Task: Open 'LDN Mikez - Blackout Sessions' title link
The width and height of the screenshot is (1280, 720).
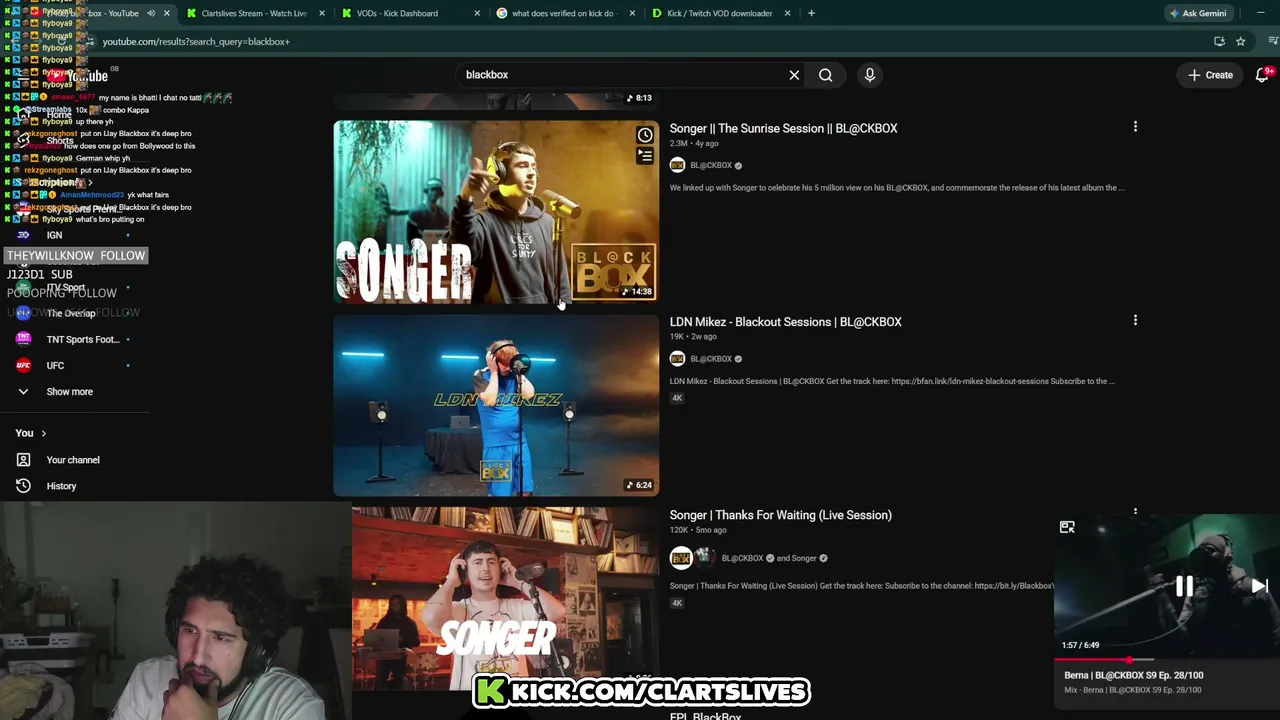Action: pos(785,322)
